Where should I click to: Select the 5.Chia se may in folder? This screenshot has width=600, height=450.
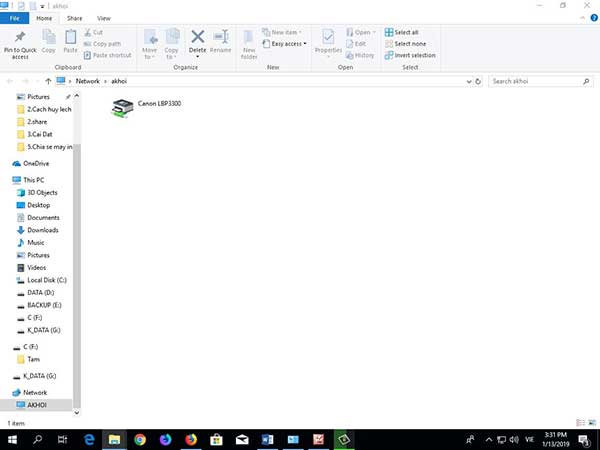(49, 147)
